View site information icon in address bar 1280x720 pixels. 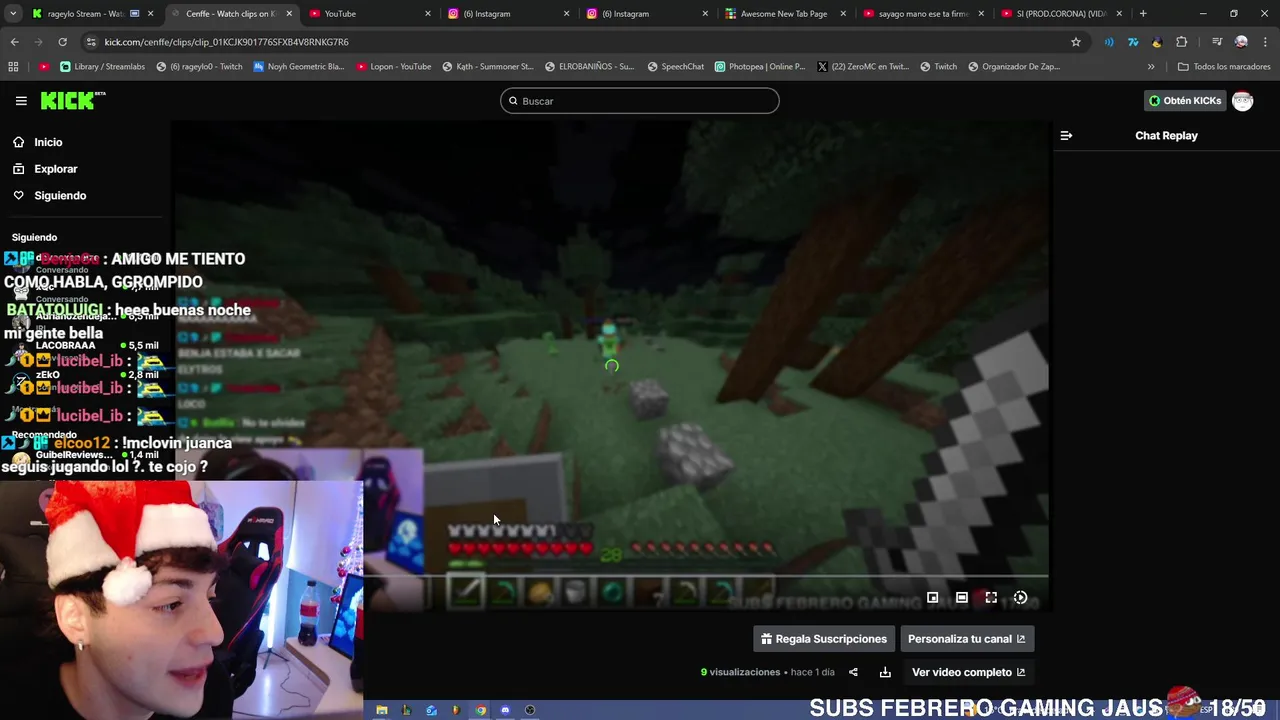point(92,42)
